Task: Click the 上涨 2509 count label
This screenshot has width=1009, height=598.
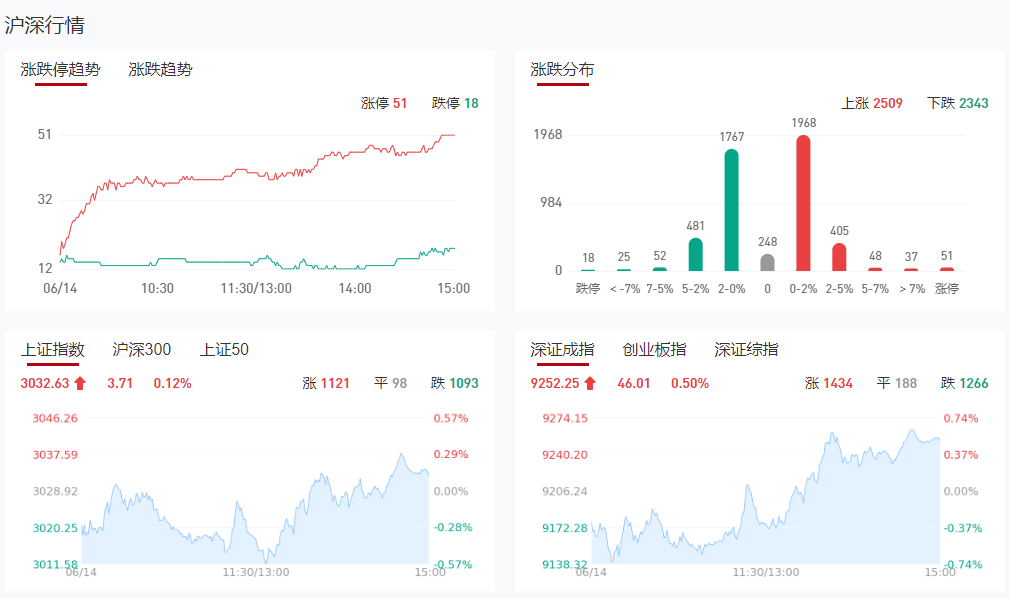Action: pyautogui.click(x=872, y=103)
